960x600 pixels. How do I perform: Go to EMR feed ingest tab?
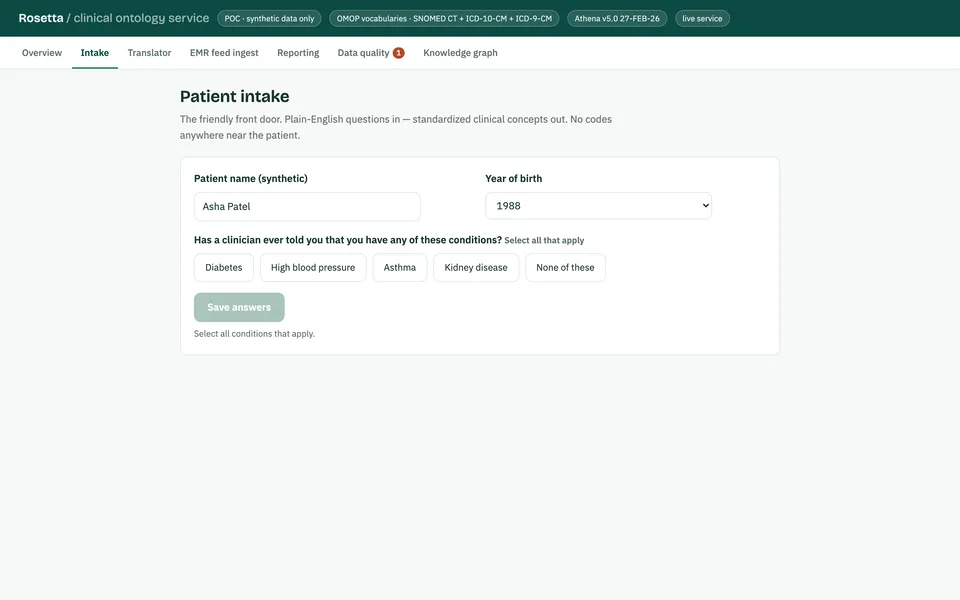click(x=224, y=53)
